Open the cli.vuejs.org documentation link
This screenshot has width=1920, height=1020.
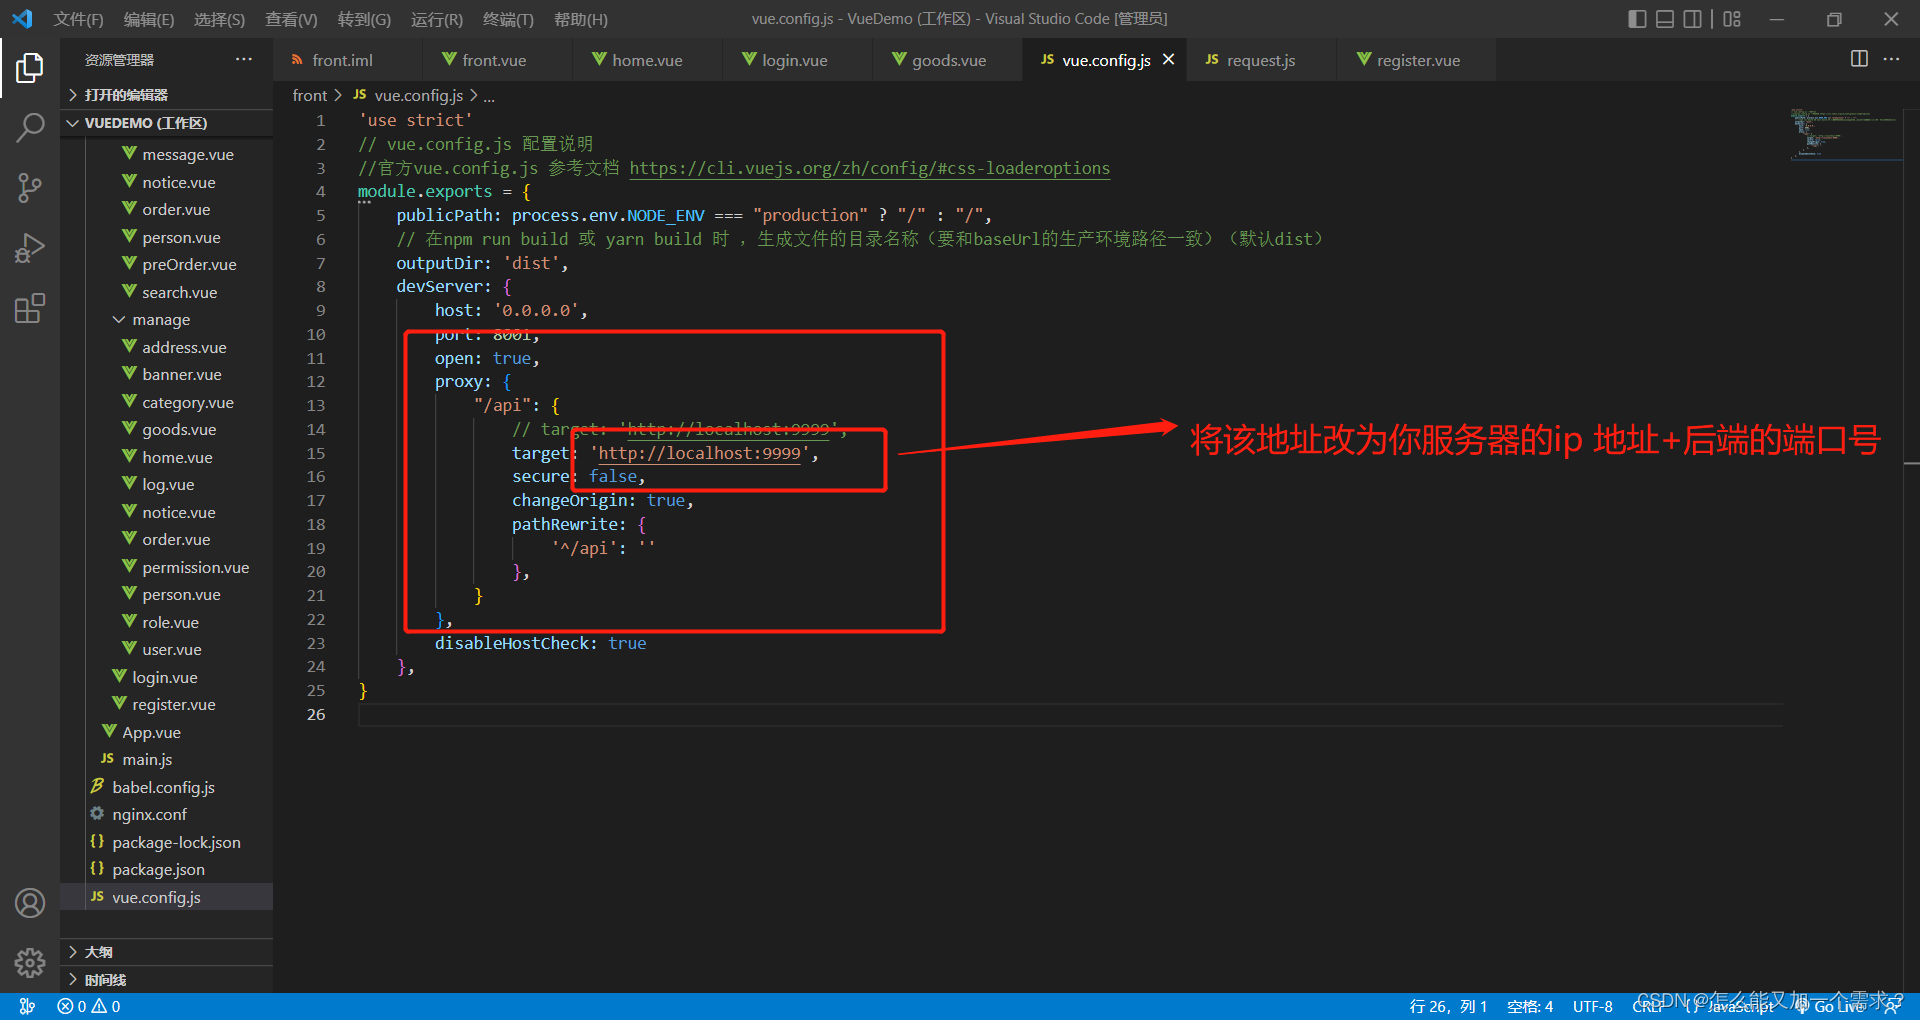(x=869, y=168)
